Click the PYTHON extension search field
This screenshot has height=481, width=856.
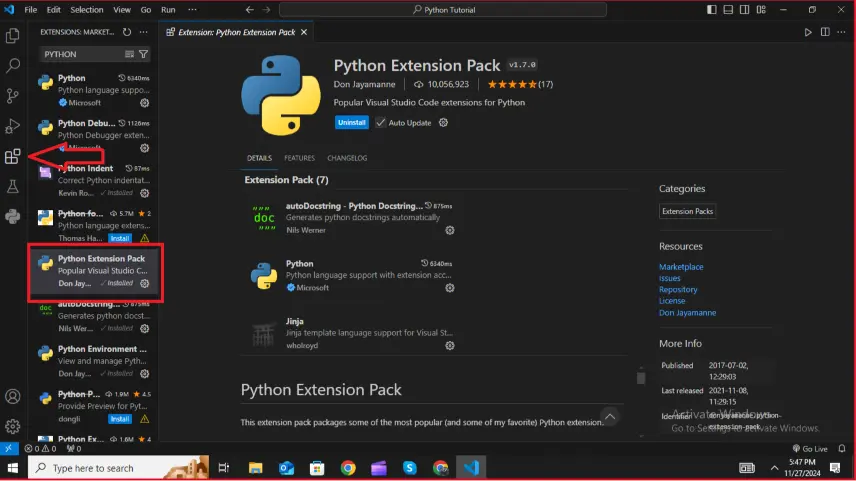83,54
